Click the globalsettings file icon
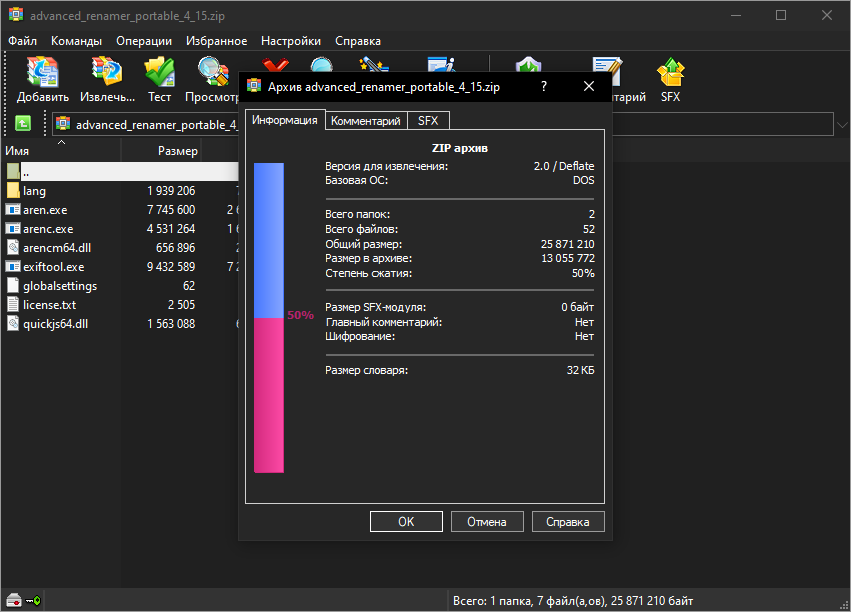 pyautogui.click(x=13, y=285)
